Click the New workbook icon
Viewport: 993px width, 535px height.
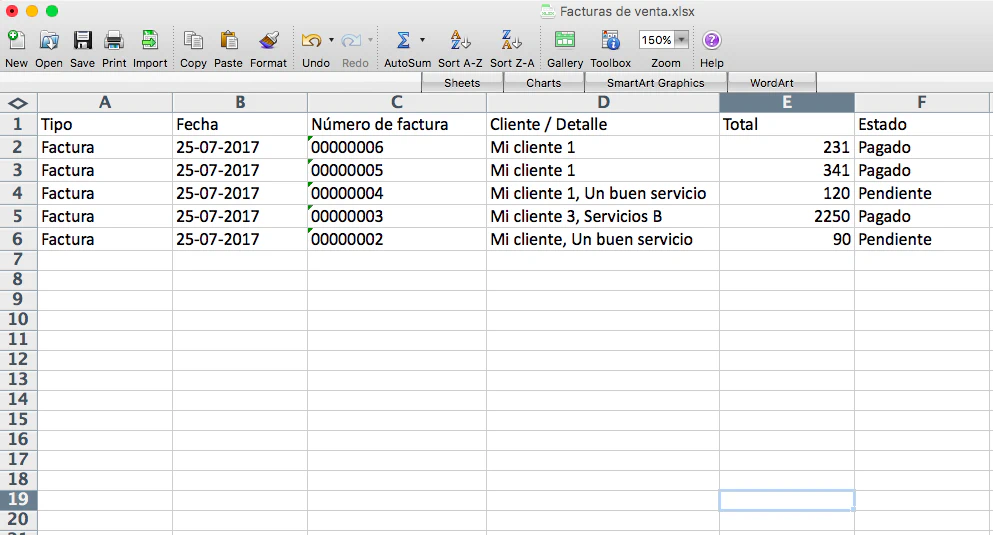click(x=16, y=41)
